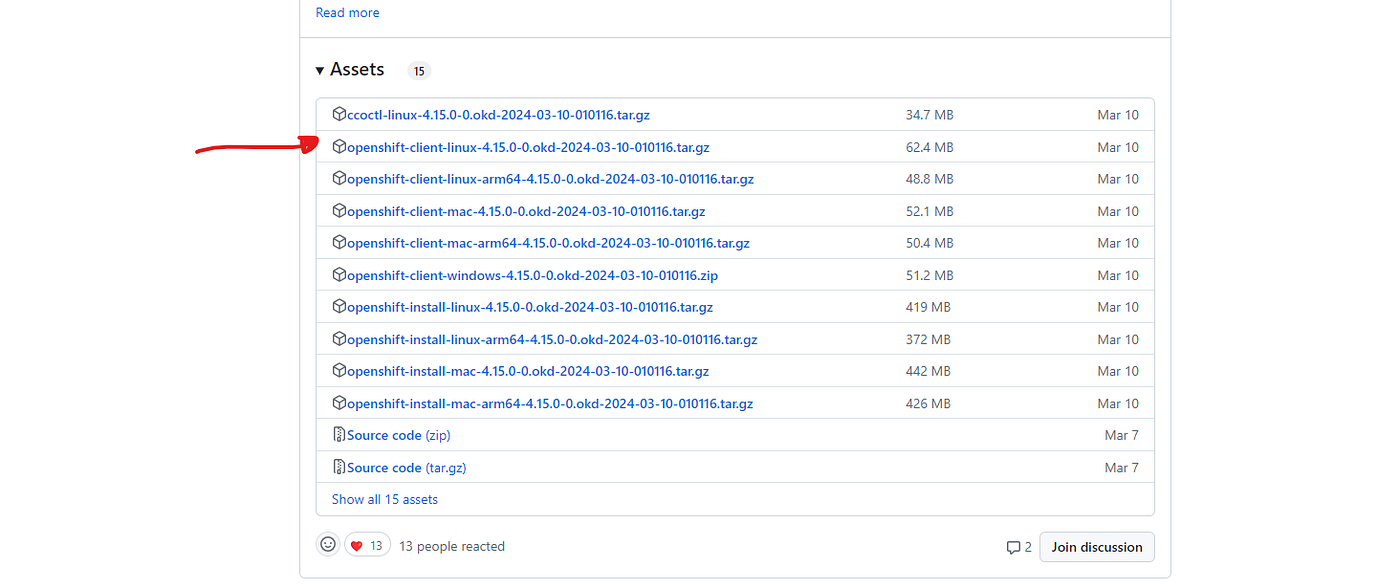Download openshift-install-linux-arm64 tar.gz
Screen dimensions: 1400x587
click(552, 339)
